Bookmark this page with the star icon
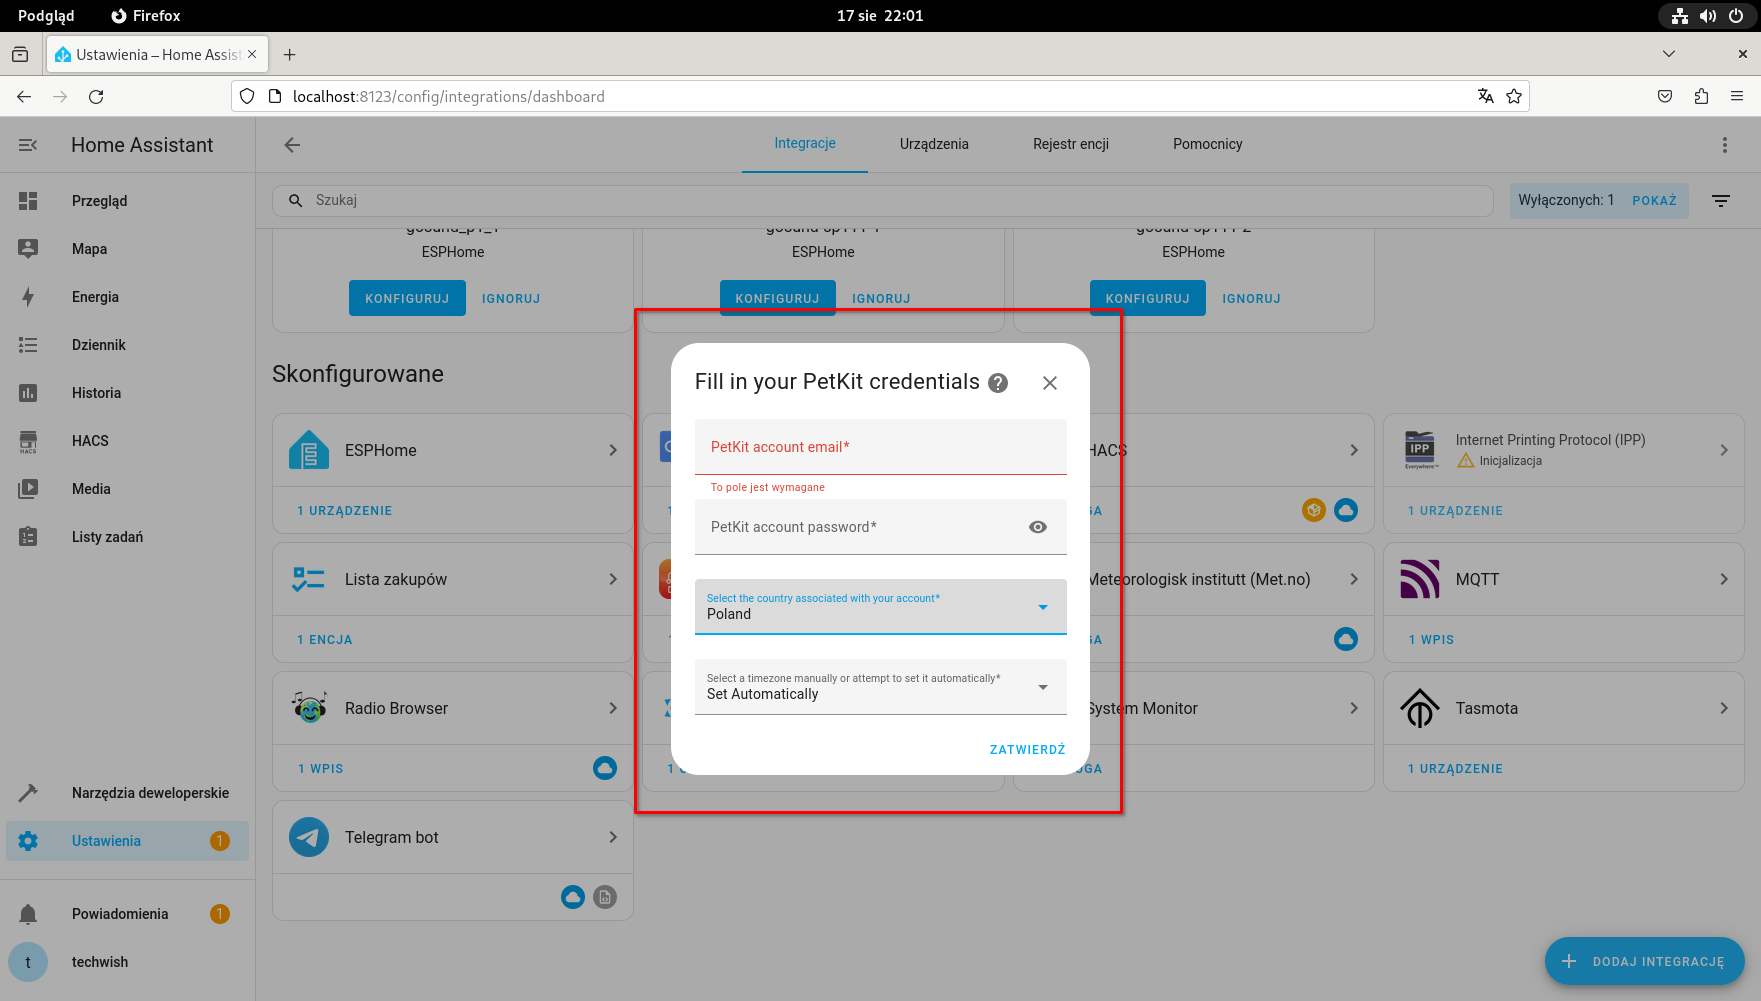The width and height of the screenshot is (1761, 1001). click(1514, 97)
